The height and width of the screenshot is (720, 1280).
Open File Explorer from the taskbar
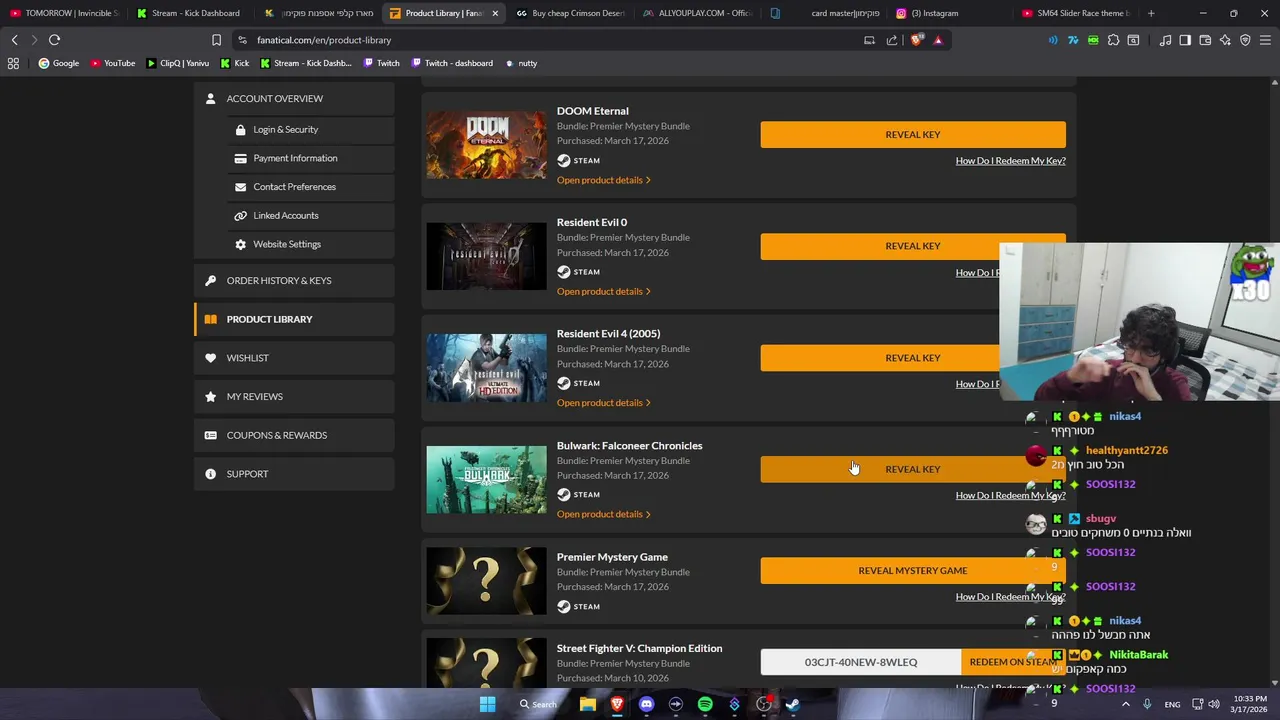[588, 704]
